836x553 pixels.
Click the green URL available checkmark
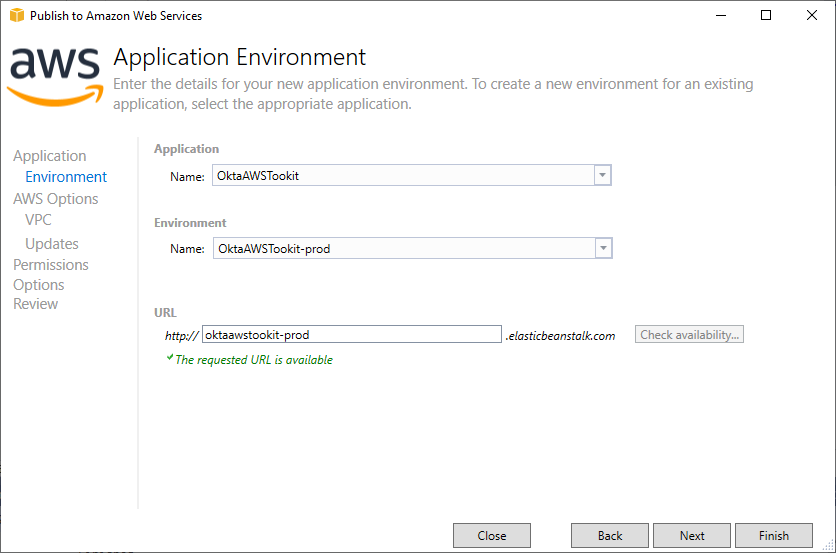[170, 358]
